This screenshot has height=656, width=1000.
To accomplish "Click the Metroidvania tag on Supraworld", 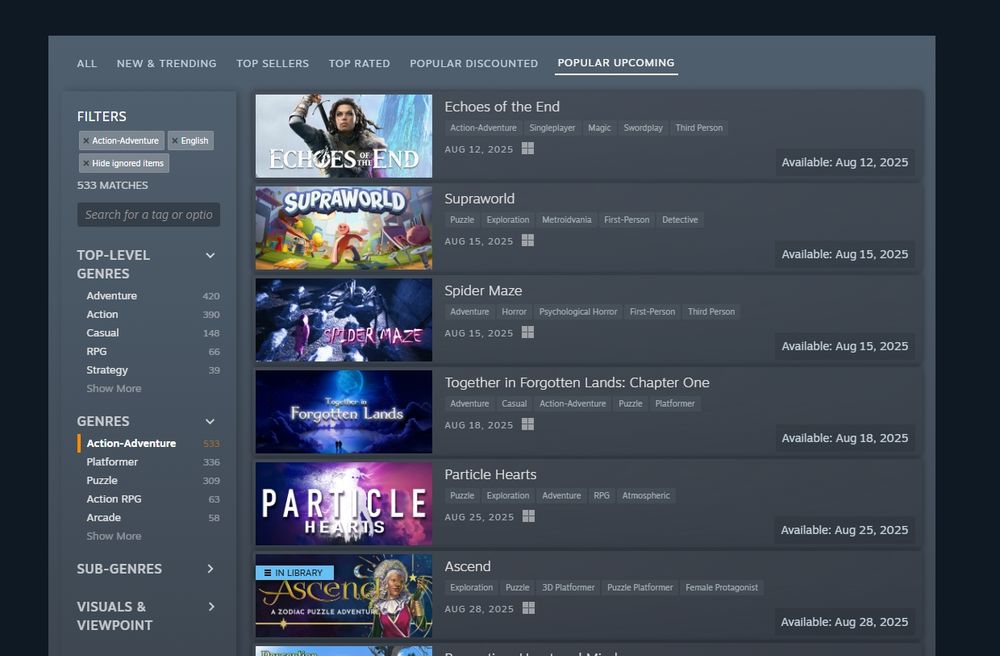I will pyautogui.click(x=566, y=219).
